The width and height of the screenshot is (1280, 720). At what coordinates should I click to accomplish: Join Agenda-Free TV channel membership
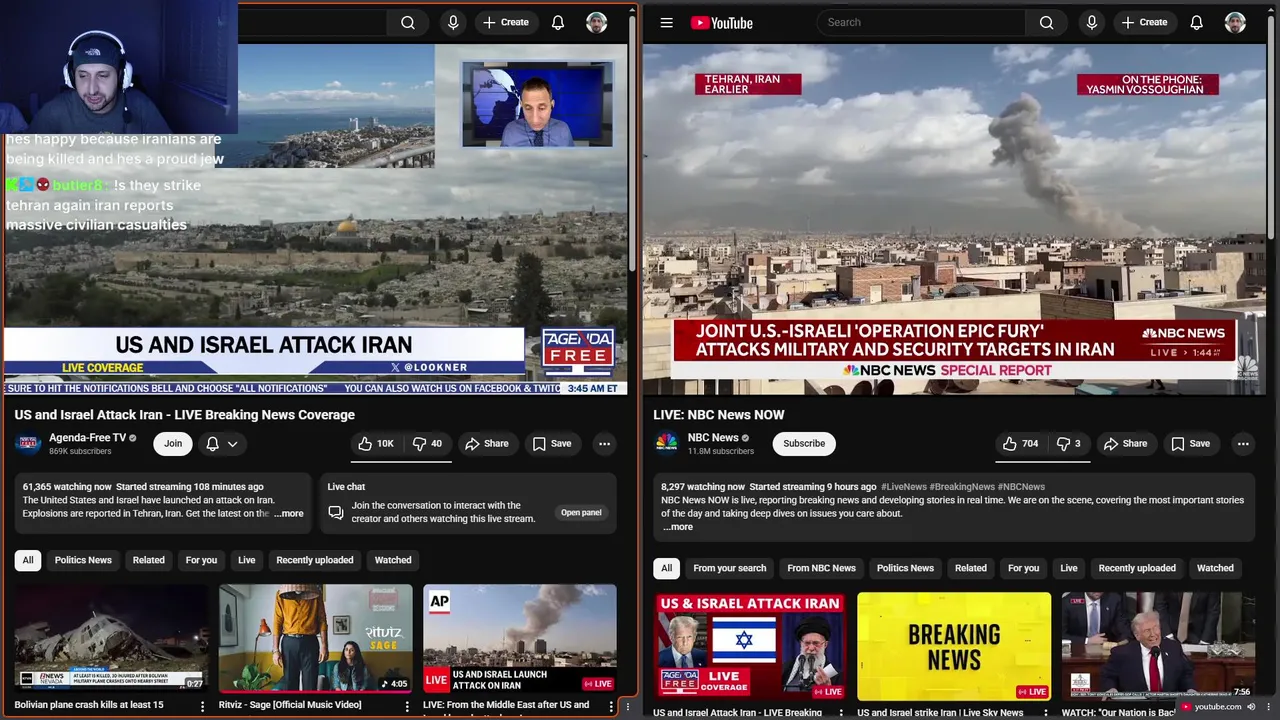click(x=173, y=444)
